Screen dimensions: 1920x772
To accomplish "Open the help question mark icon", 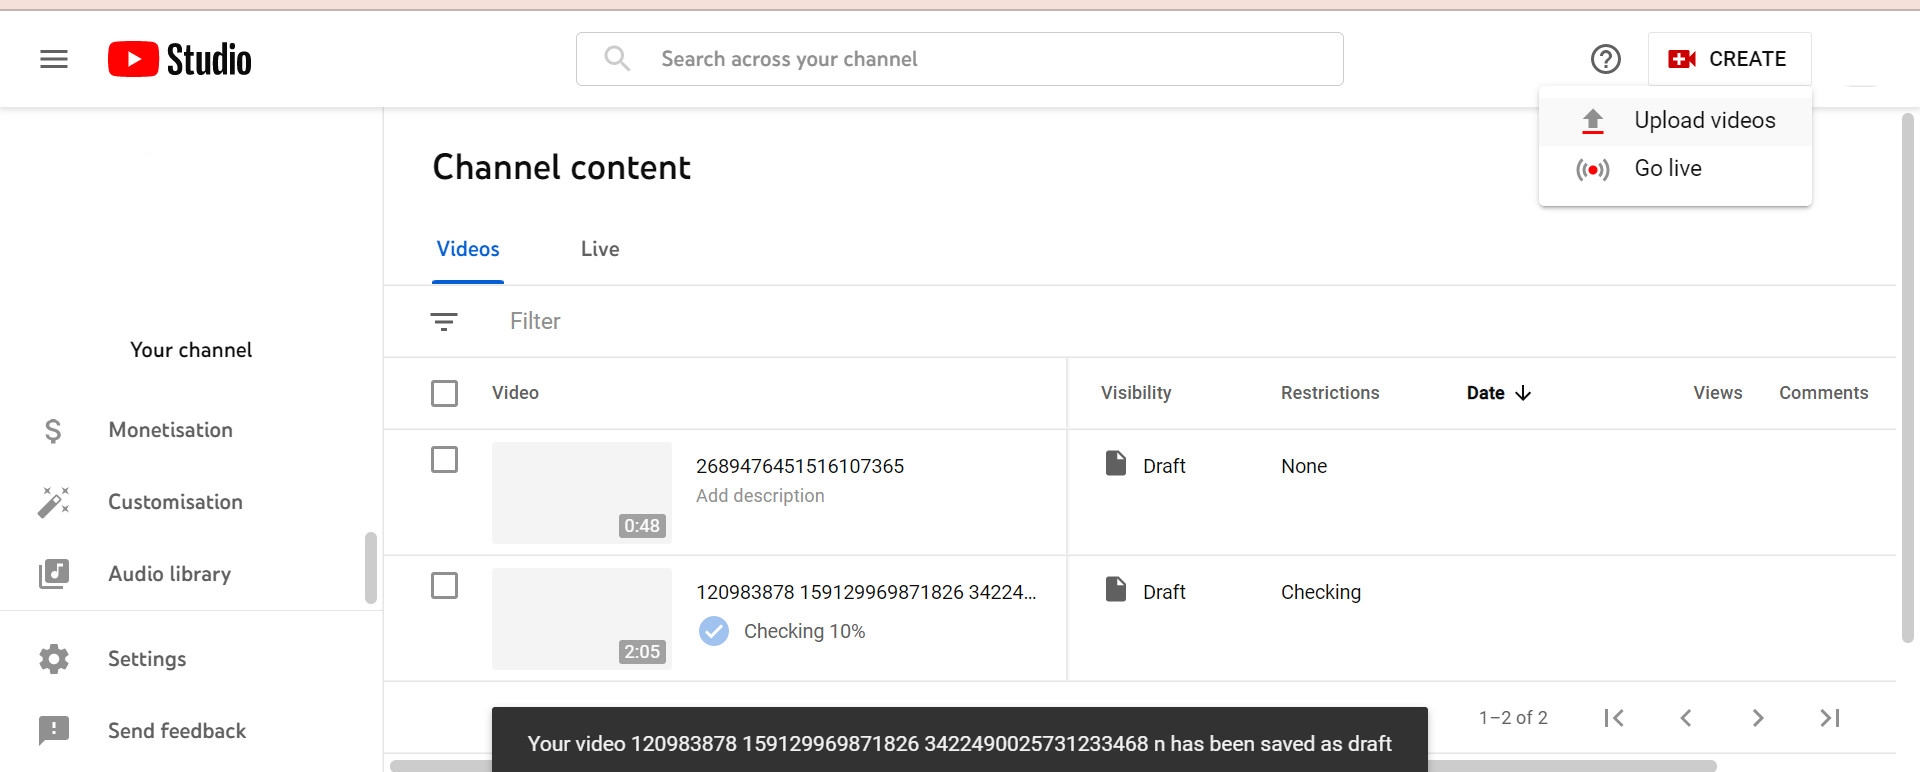I will point(1605,59).
